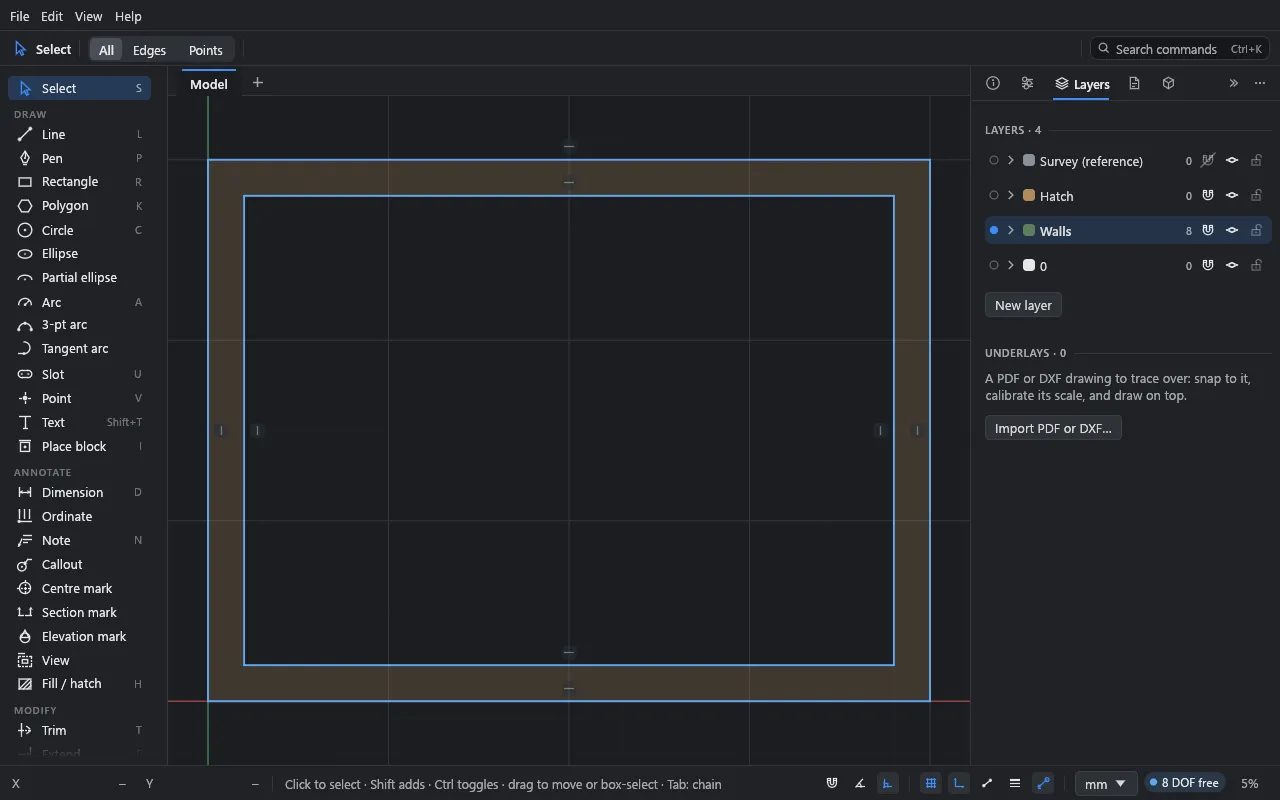Select the 3-pt arc tool
Screen dimensions: 1280x800
point(80,325)
